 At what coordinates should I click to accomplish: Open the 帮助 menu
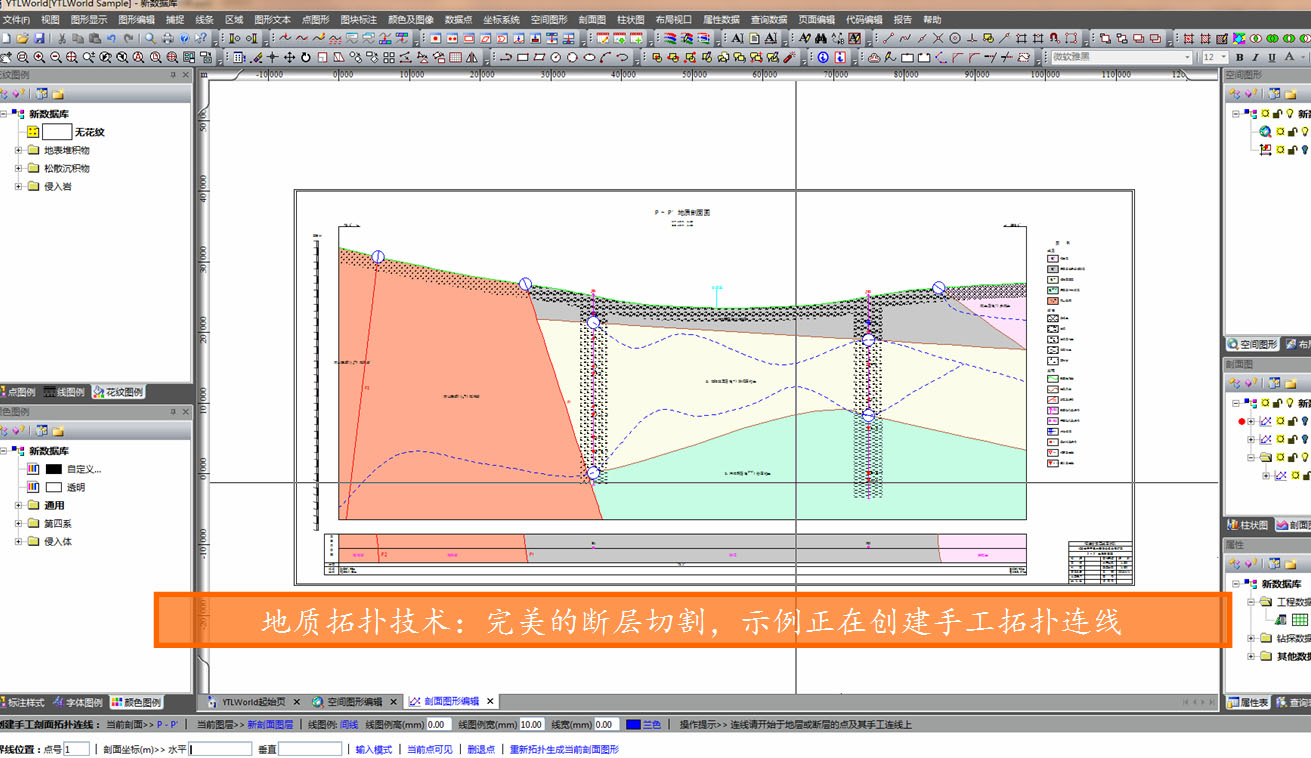coord(932,19)
